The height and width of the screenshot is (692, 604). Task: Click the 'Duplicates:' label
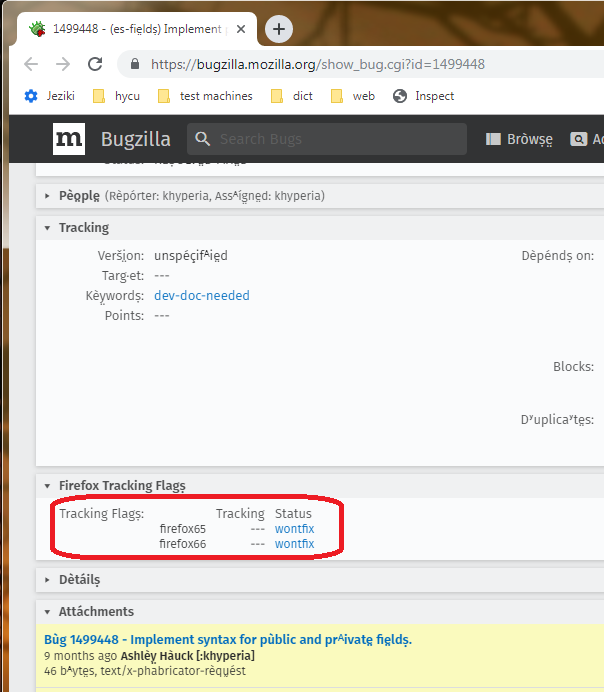pos(557,419)
